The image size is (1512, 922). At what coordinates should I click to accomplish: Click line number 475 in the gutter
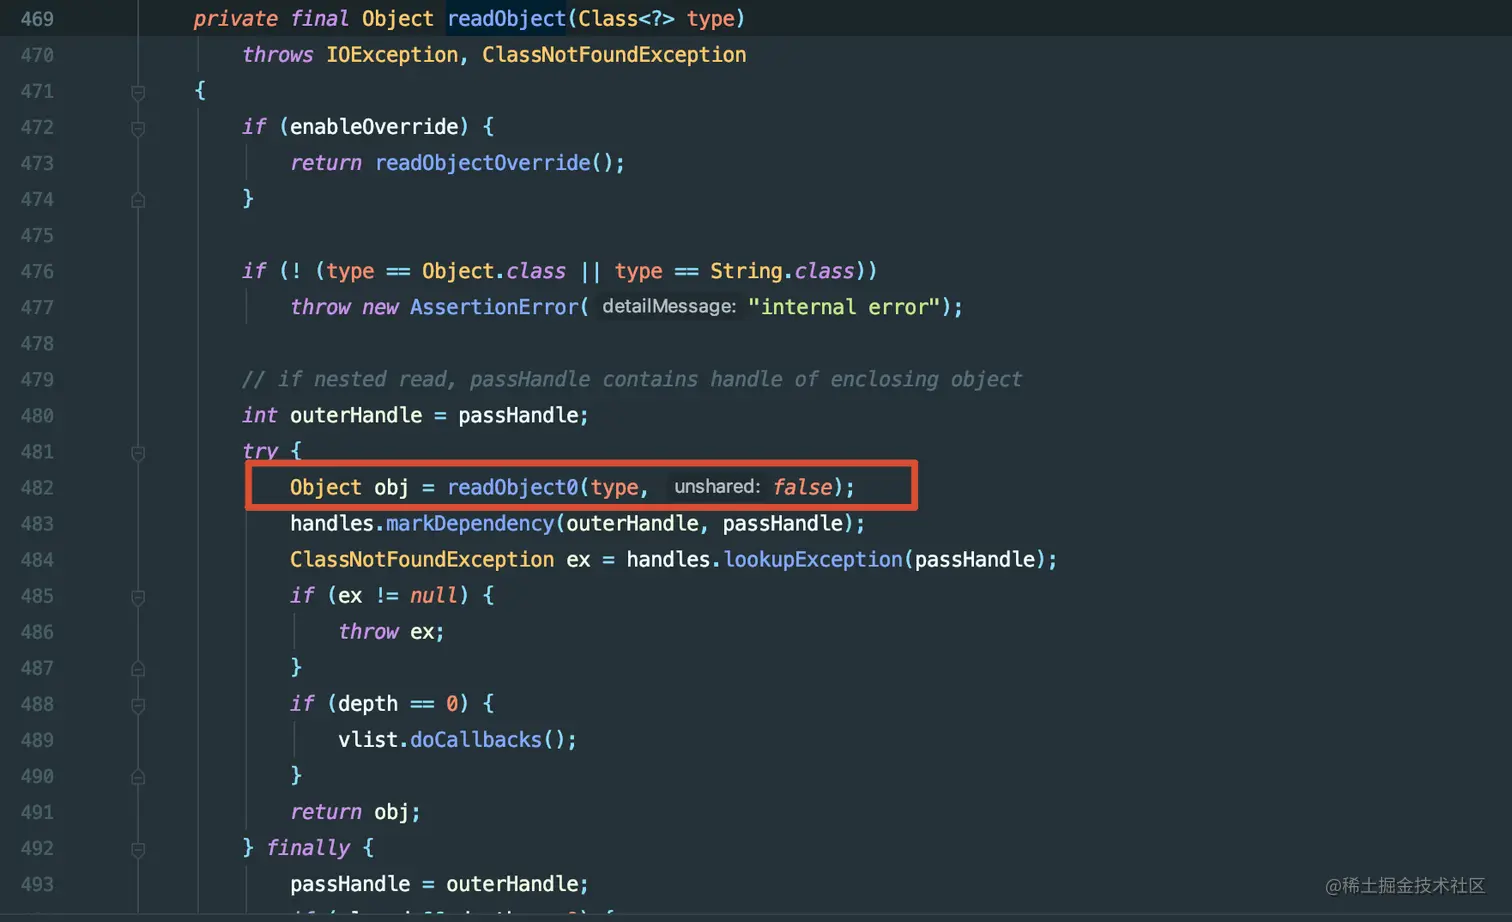pos(37,235)
